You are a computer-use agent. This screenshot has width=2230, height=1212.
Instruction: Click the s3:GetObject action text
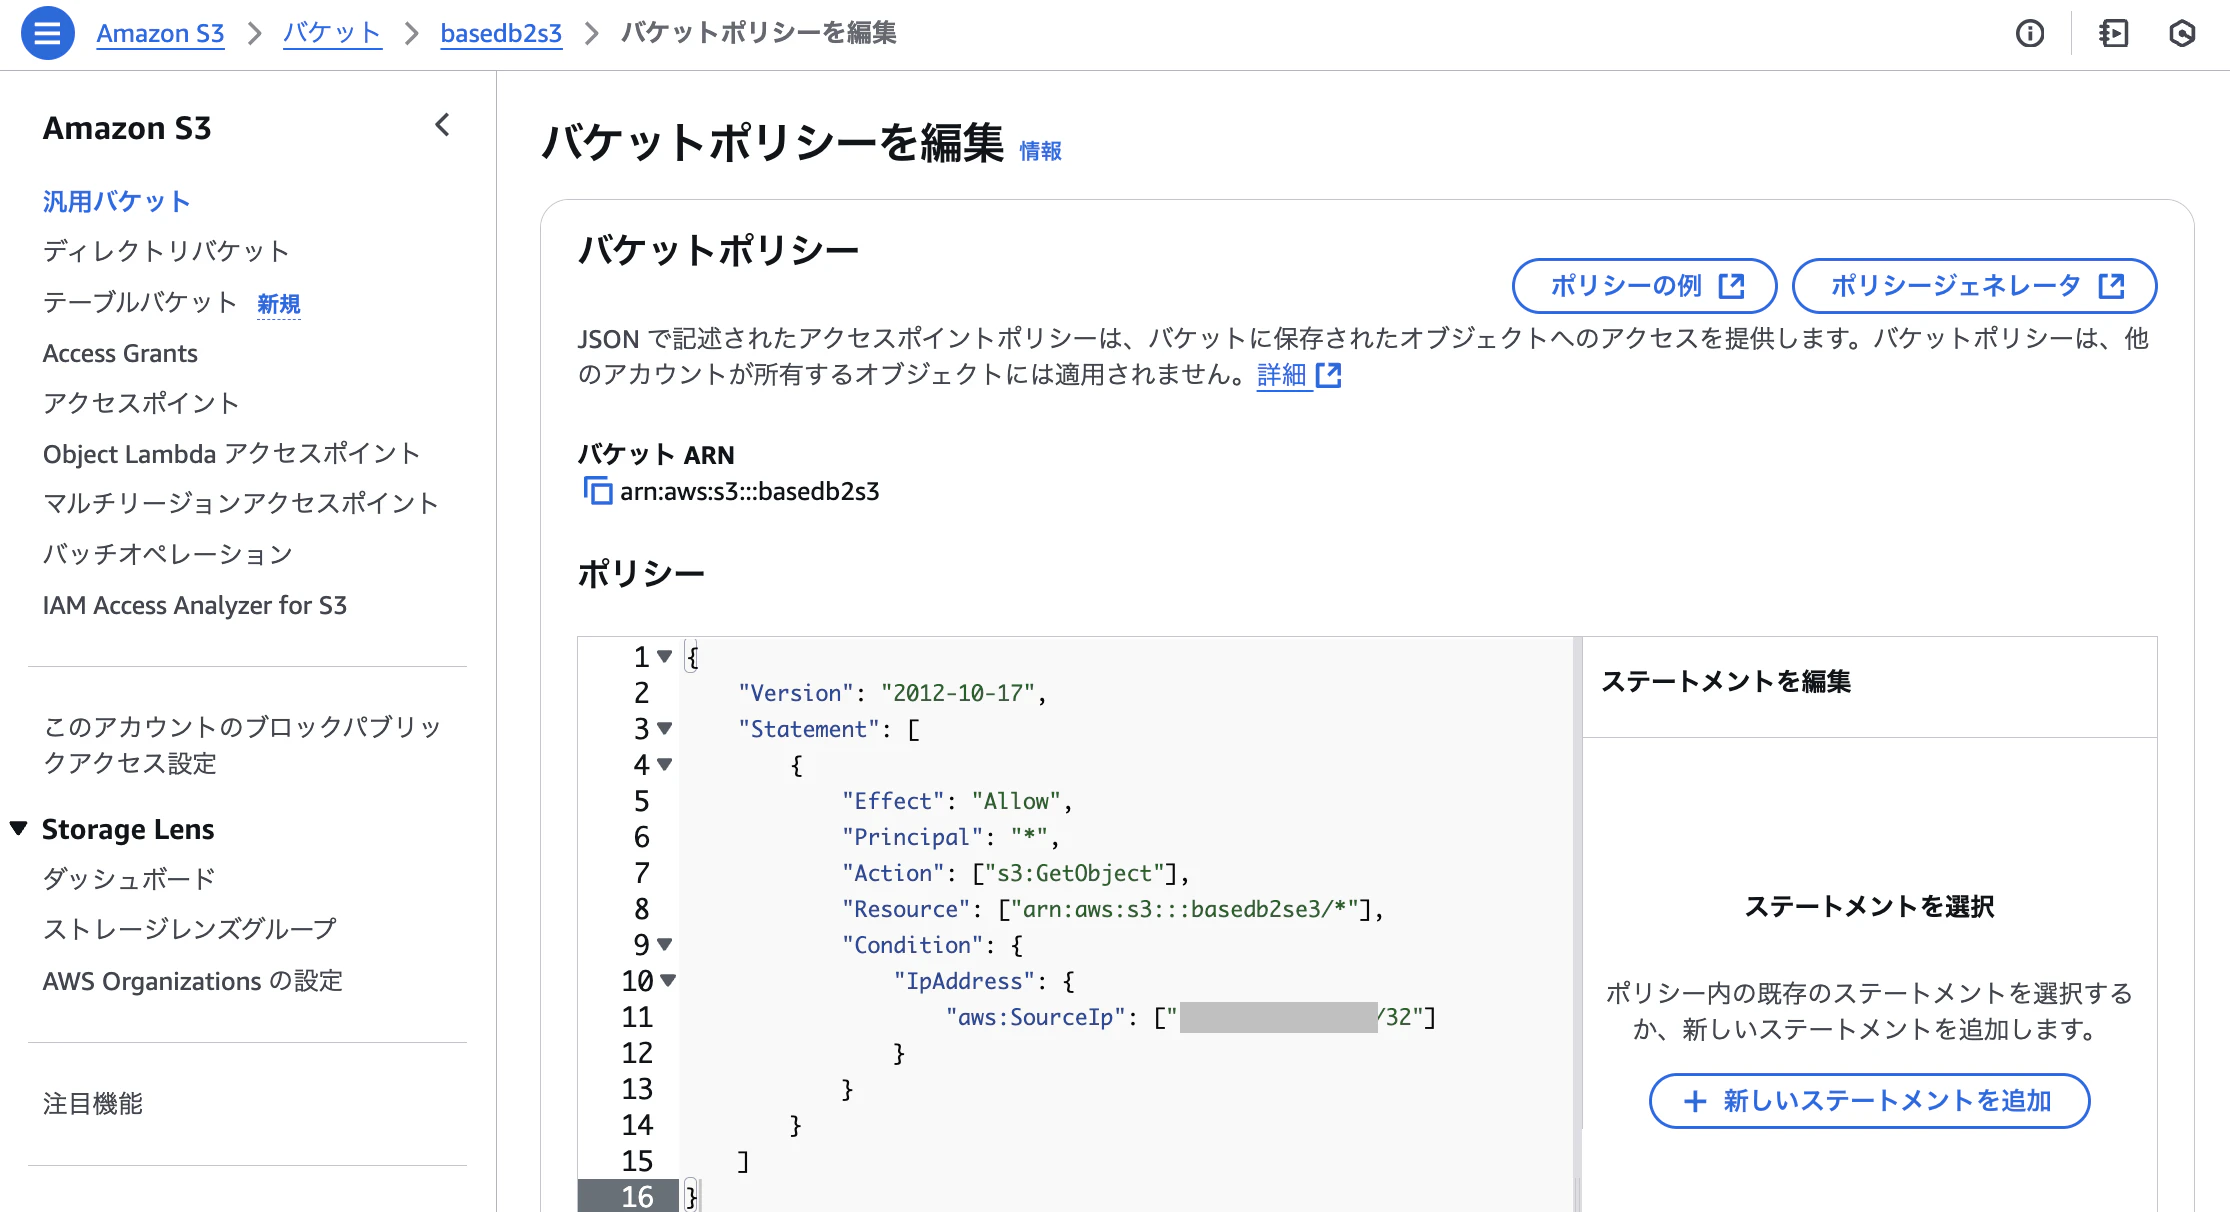pyautogui.click(x=1074, y=873)
